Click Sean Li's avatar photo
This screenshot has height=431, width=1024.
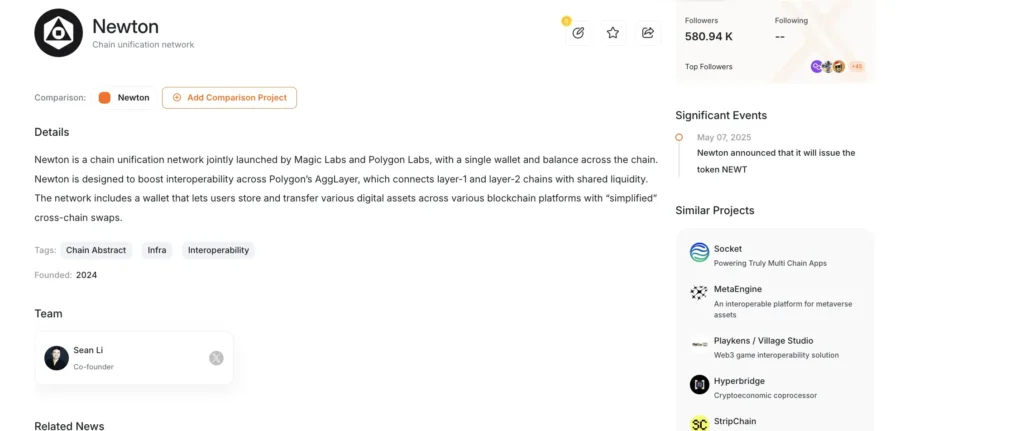tap(57, 358)
